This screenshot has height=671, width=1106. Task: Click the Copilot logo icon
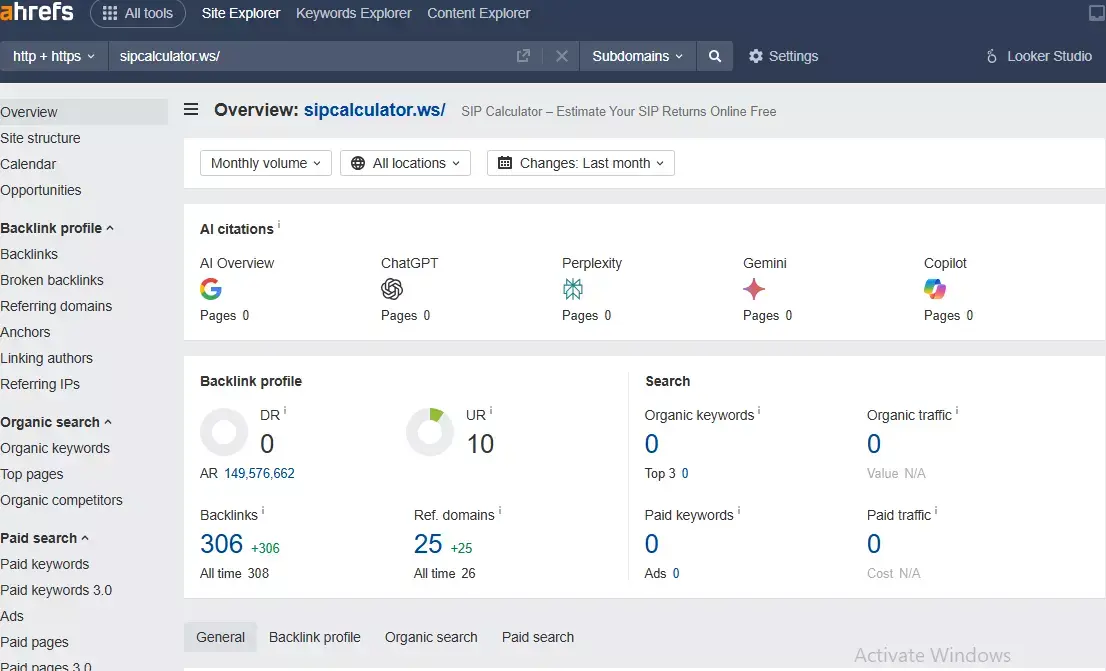(935, 289)
